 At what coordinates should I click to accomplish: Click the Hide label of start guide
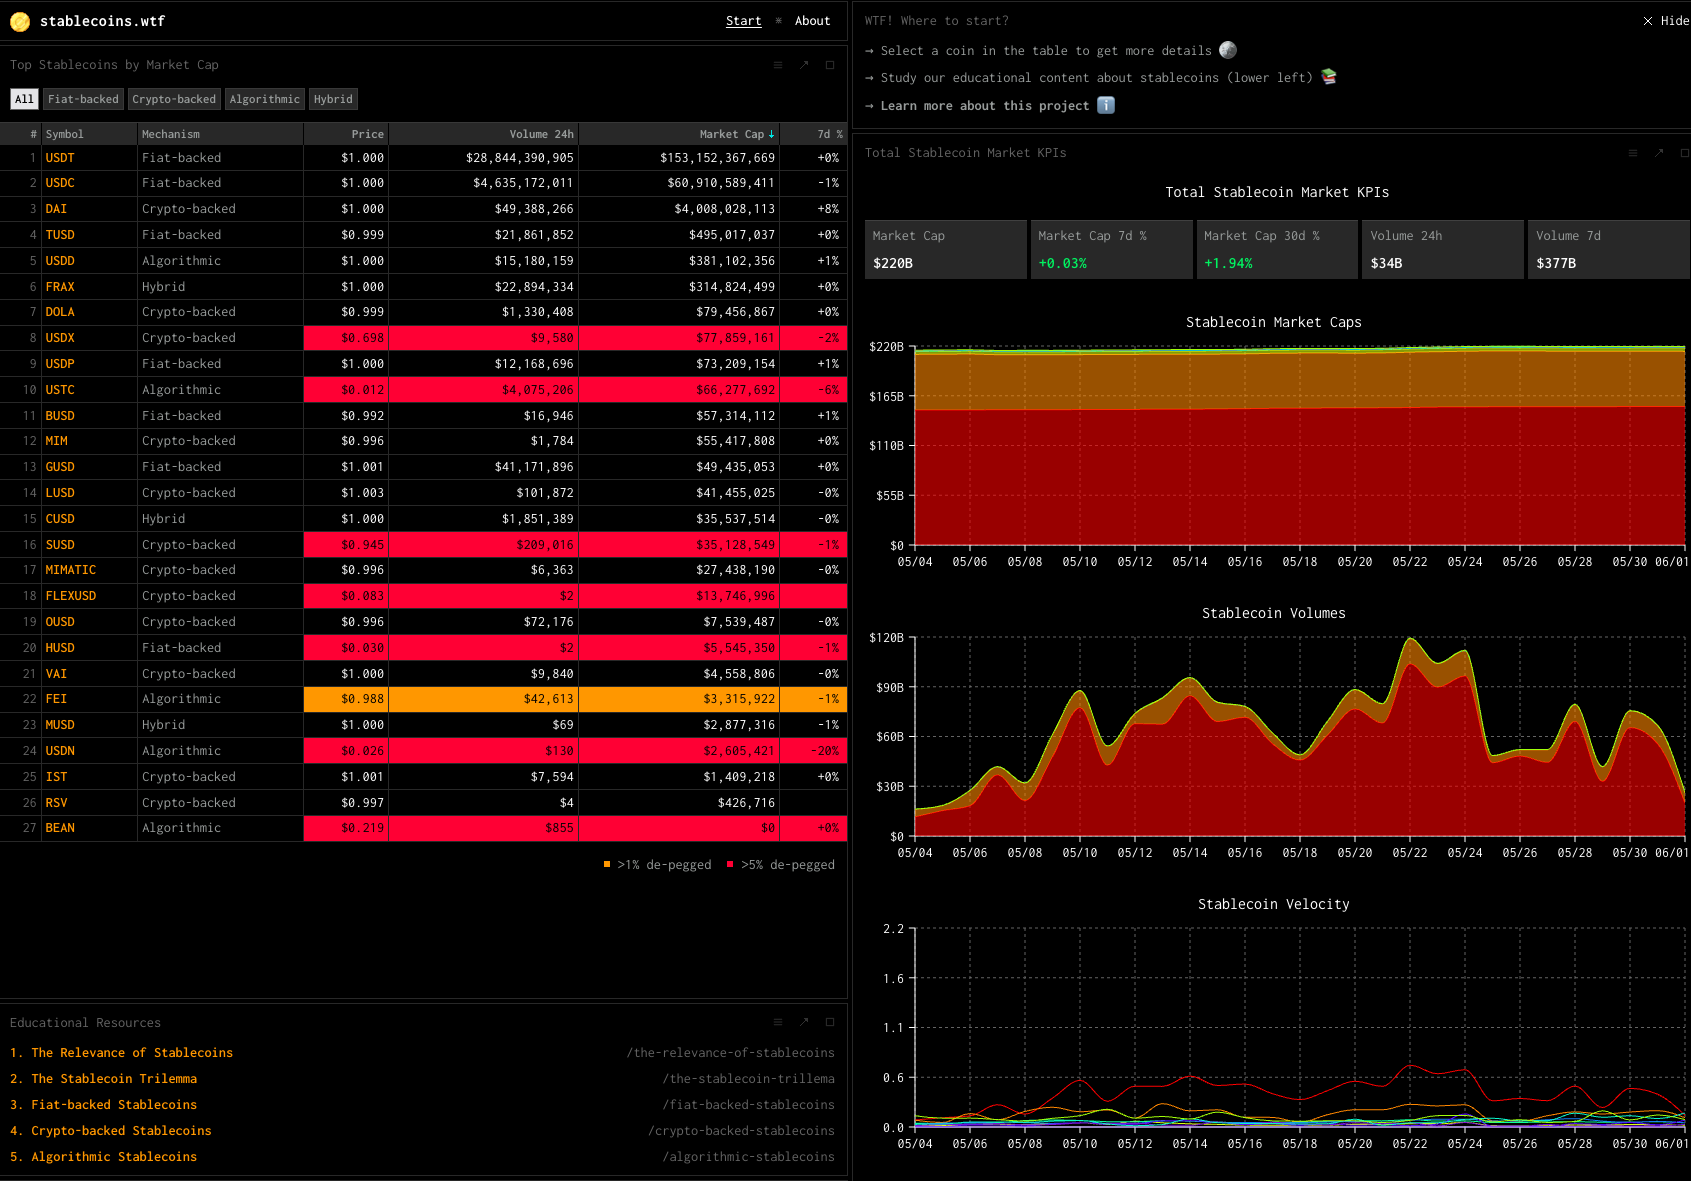[1675, 21]
